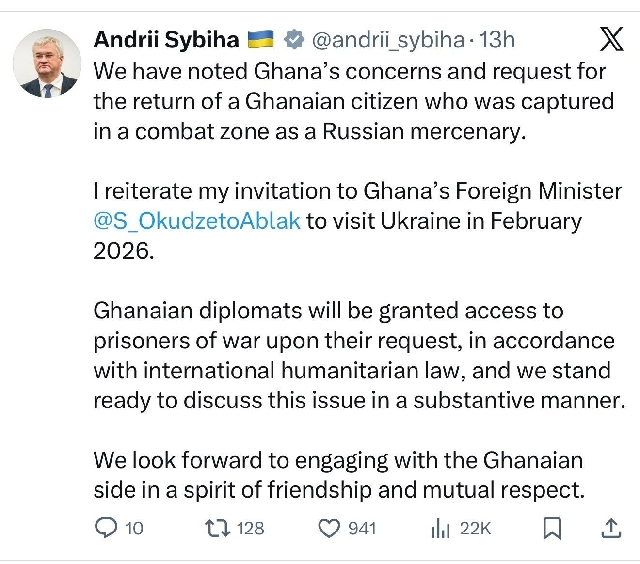Open Andrii Sybiha's profile picture
Image resolution: width=640 pixels, height=564 pixels.
pyautogui.click(x=47, y=63)
